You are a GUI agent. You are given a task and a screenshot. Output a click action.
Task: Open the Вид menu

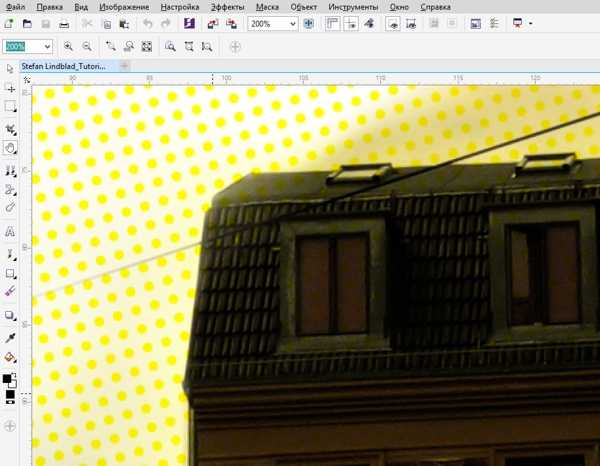(x=81, y=7)
